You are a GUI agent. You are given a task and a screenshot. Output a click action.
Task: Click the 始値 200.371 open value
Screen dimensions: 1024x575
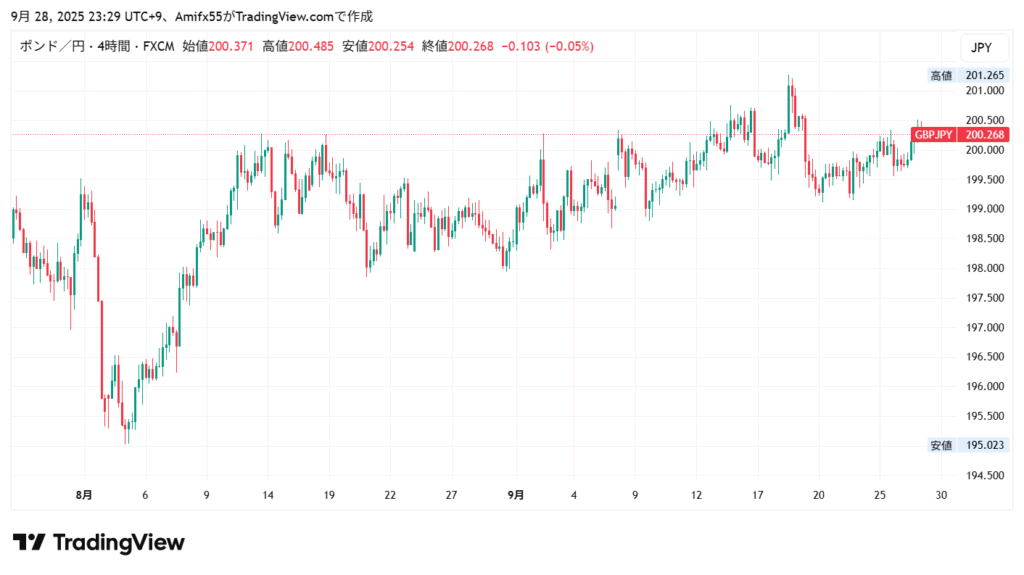tap(218, 47)
